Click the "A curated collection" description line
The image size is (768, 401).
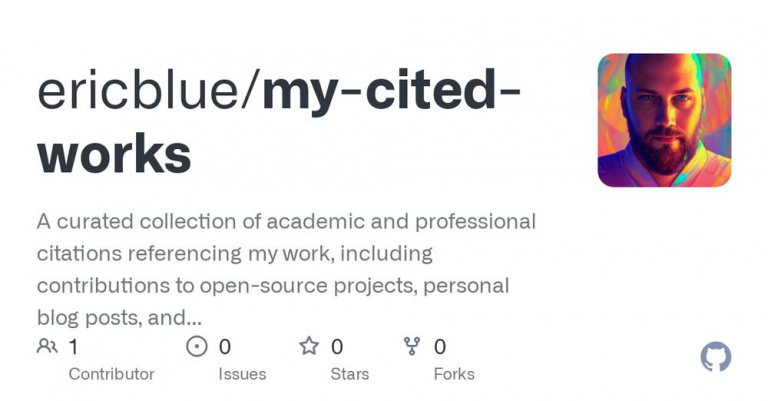pos(286,221)
